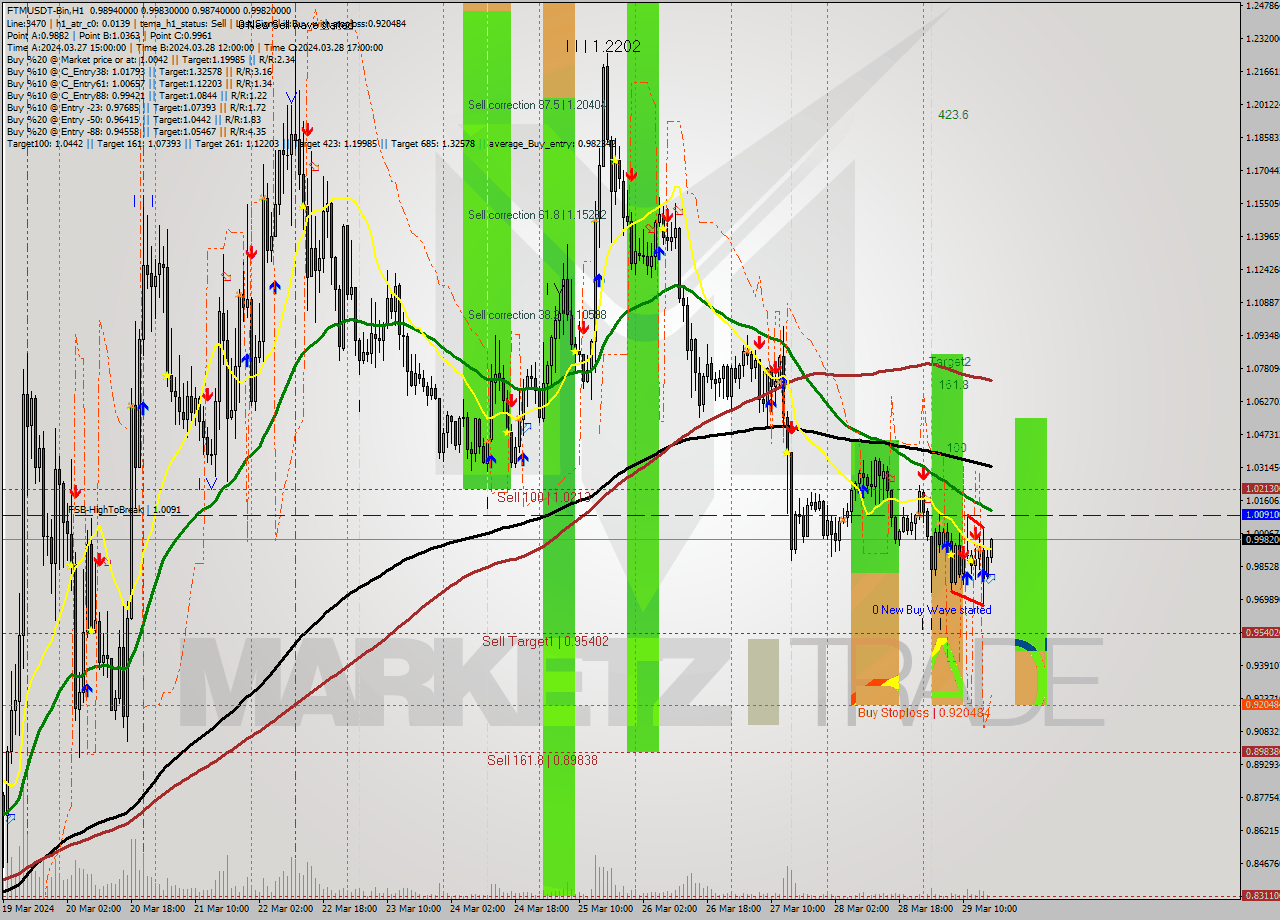Click the orange 0.92048 stoploss price tag
Image resolution: width=1280 pixels, height=920 pixels.
click(x=1260, y=705)
